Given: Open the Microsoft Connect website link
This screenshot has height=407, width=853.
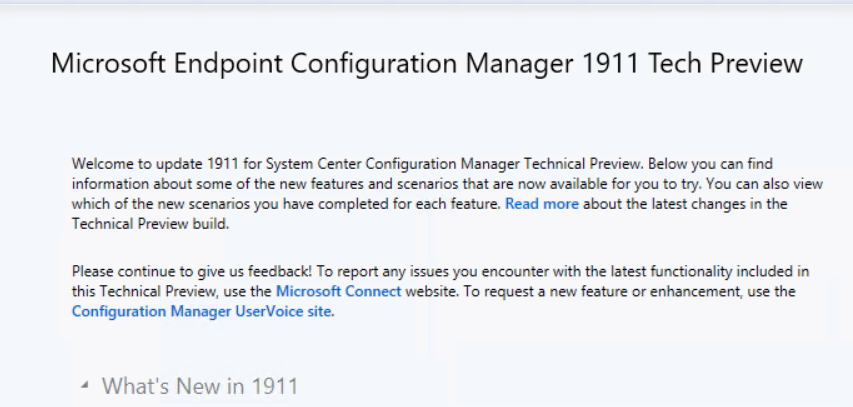Looking at the screenshot, I should pyautogui.click(x=338, y=291).
